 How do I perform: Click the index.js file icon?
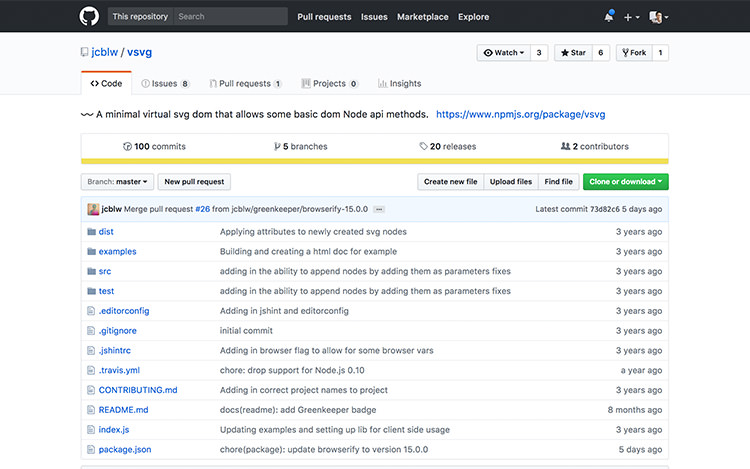(x=91, y=430)
